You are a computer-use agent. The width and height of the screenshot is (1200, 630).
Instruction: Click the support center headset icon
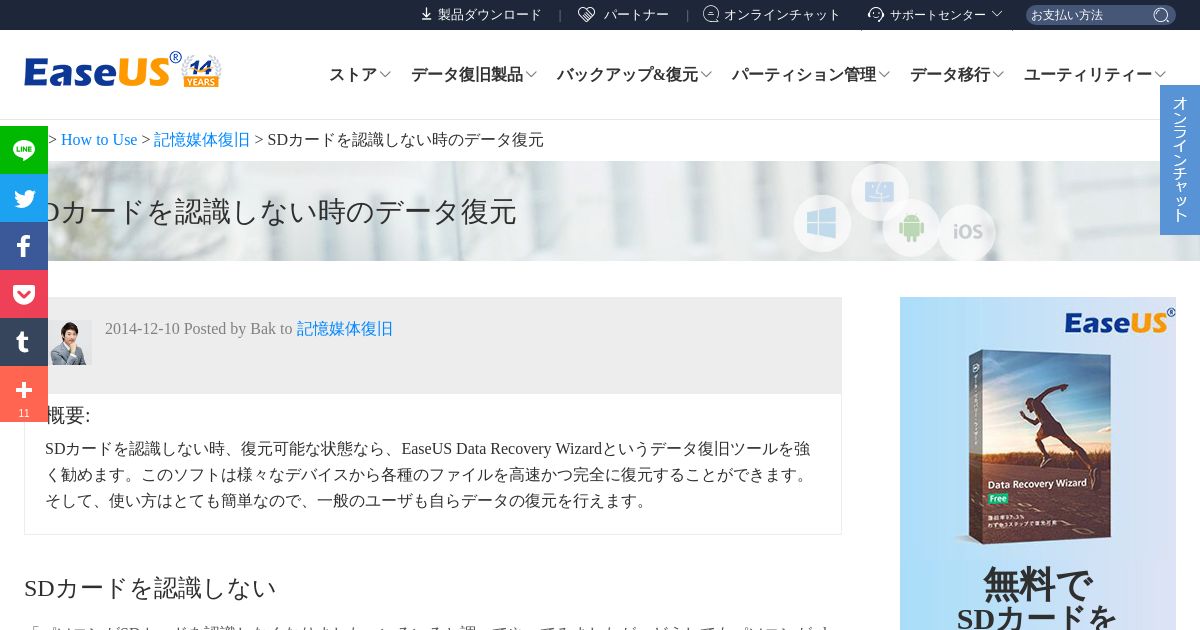coord(876,14)
